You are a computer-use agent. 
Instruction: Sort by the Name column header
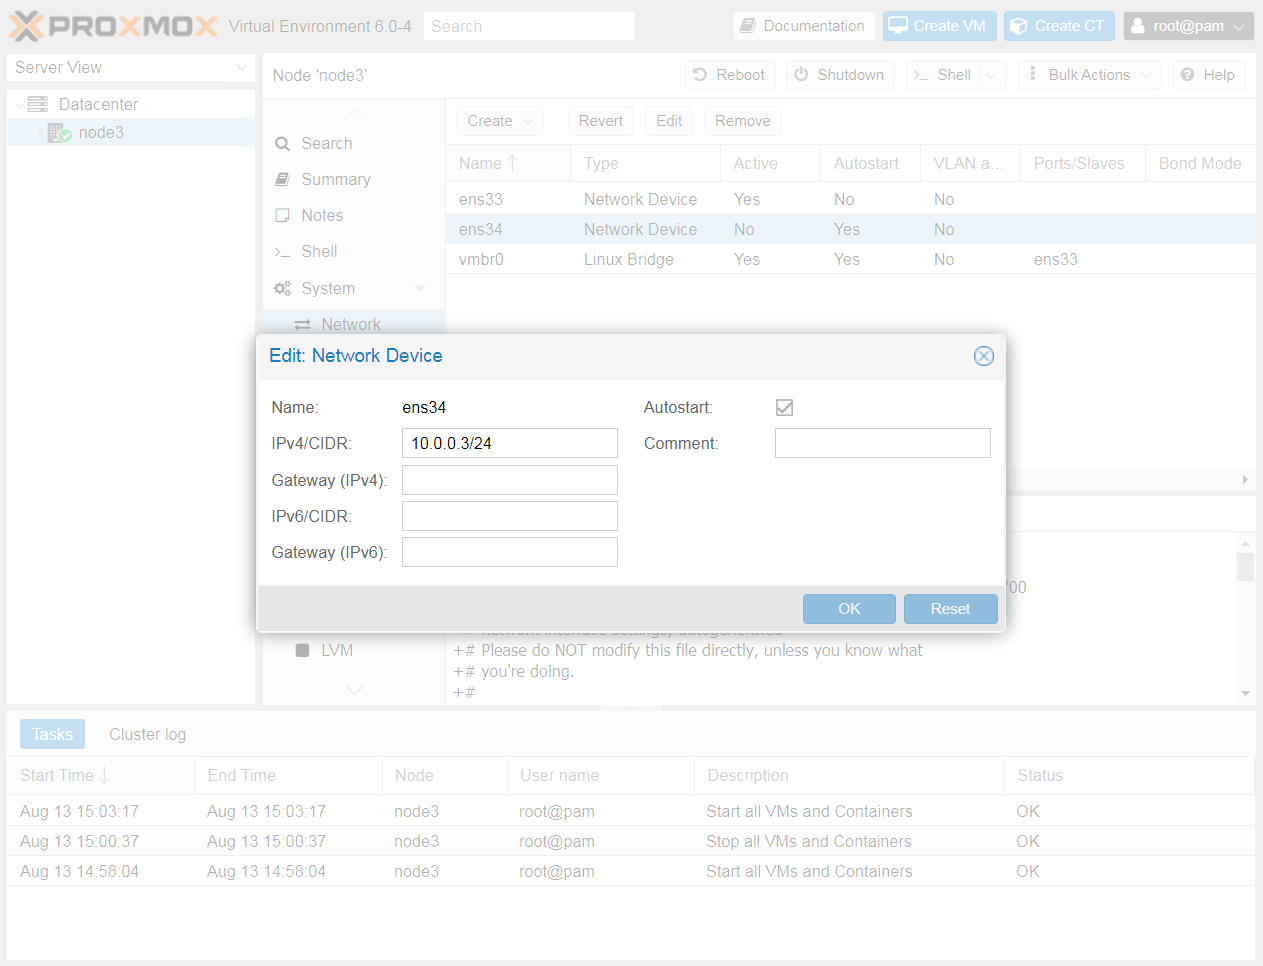508,163
